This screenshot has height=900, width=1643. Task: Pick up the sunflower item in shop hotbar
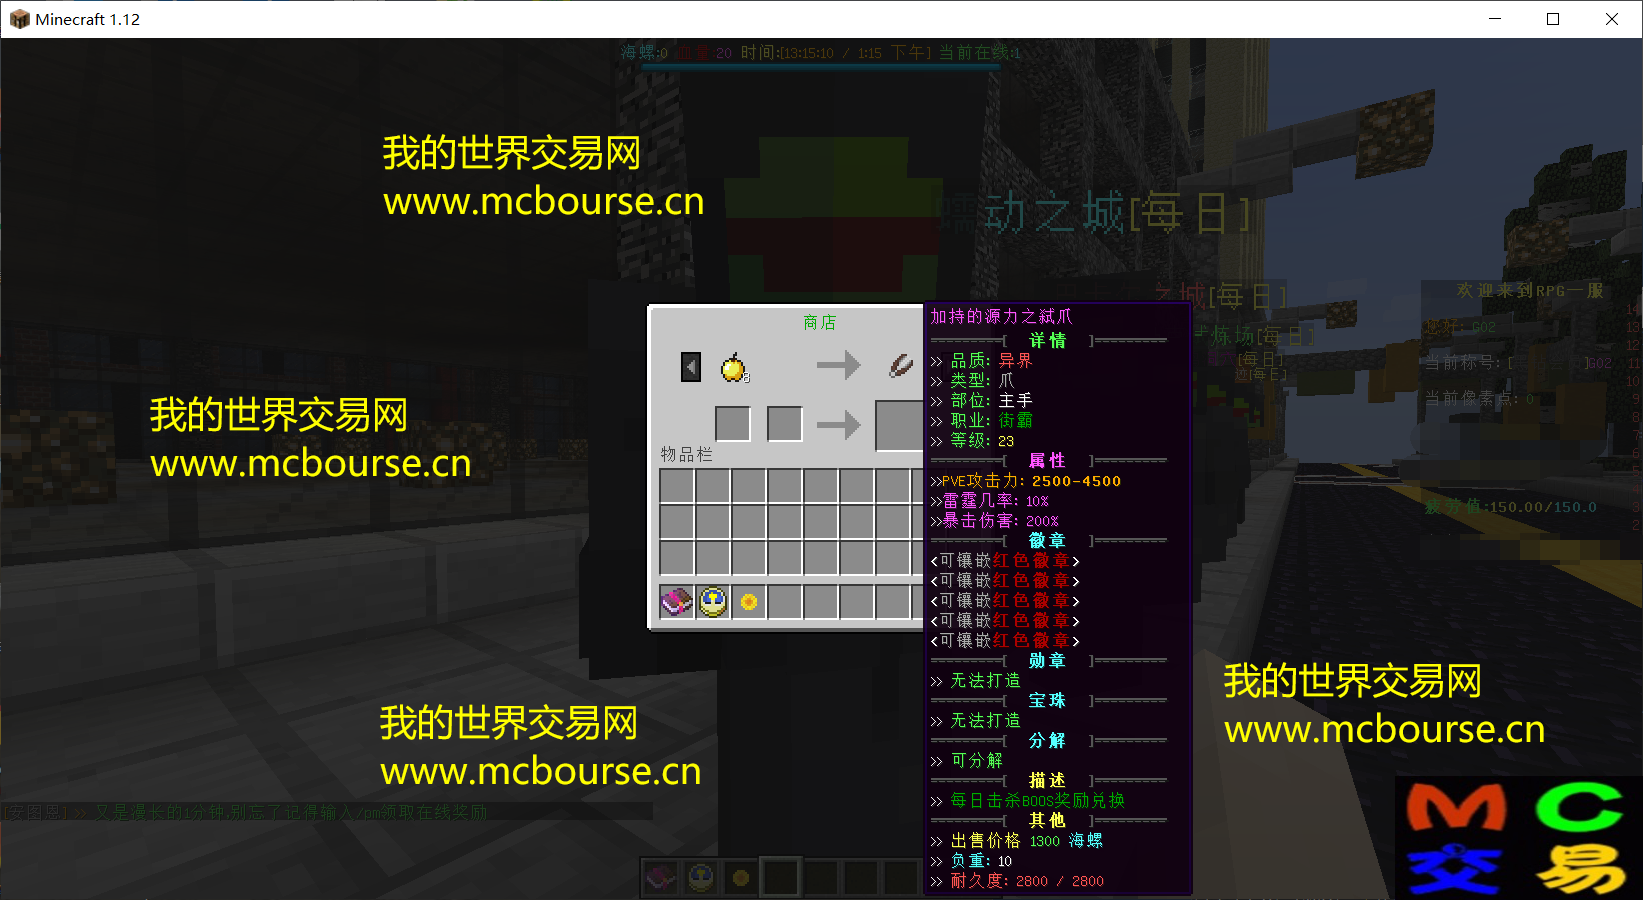[x=749, y=601]
